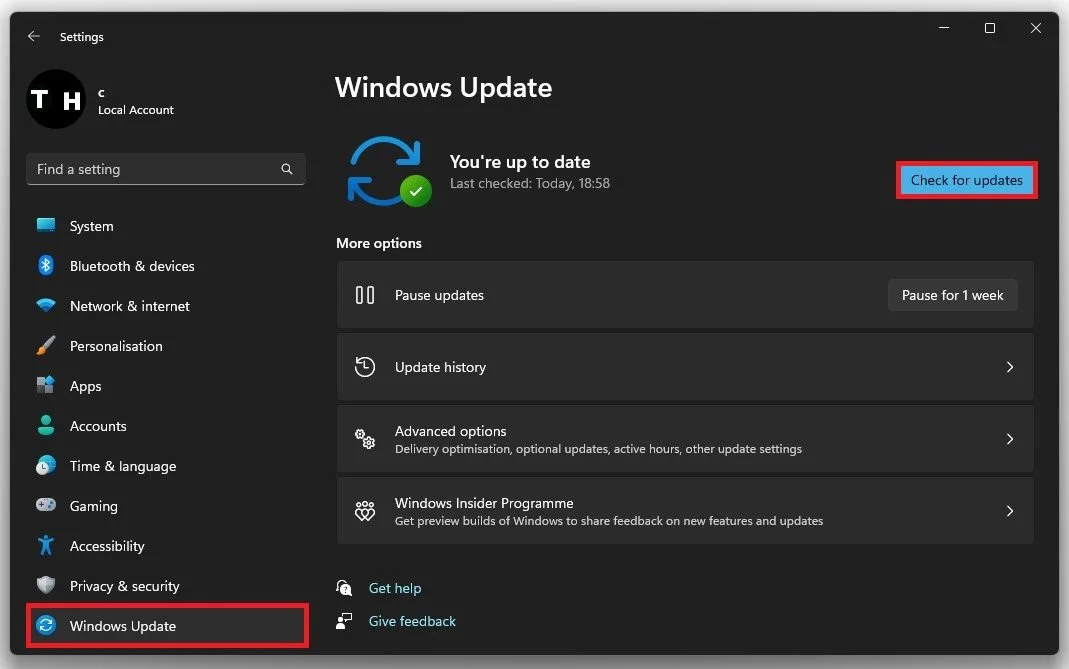Viewport: 1069px width, 669px height.
Task: Open Time & language settings
Action: pyautogui.click(x=166, y=466)
